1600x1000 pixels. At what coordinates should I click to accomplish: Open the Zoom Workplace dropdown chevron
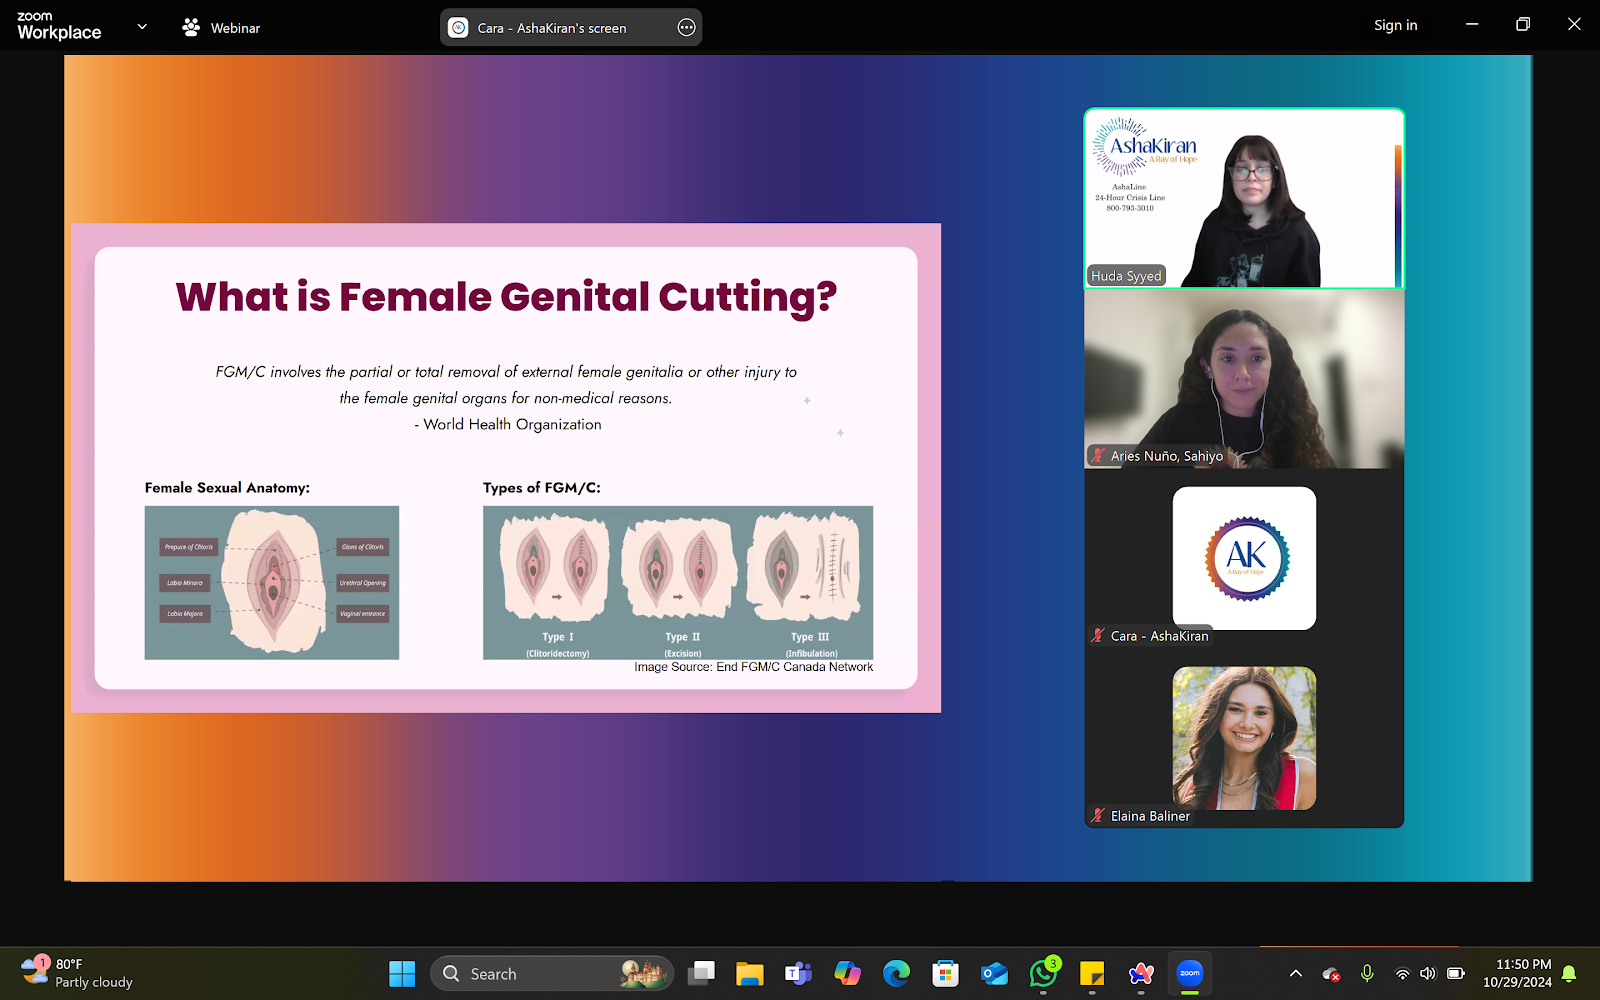(142, 27)
